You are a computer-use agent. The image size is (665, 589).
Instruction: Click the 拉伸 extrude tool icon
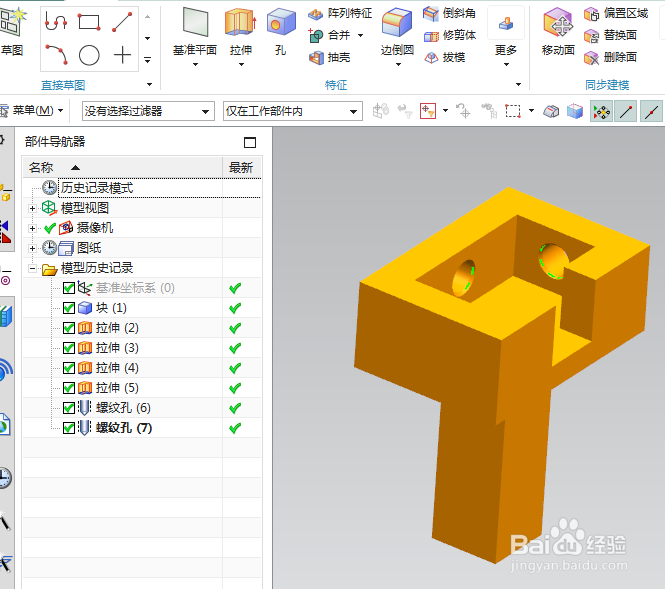point(240,22)
